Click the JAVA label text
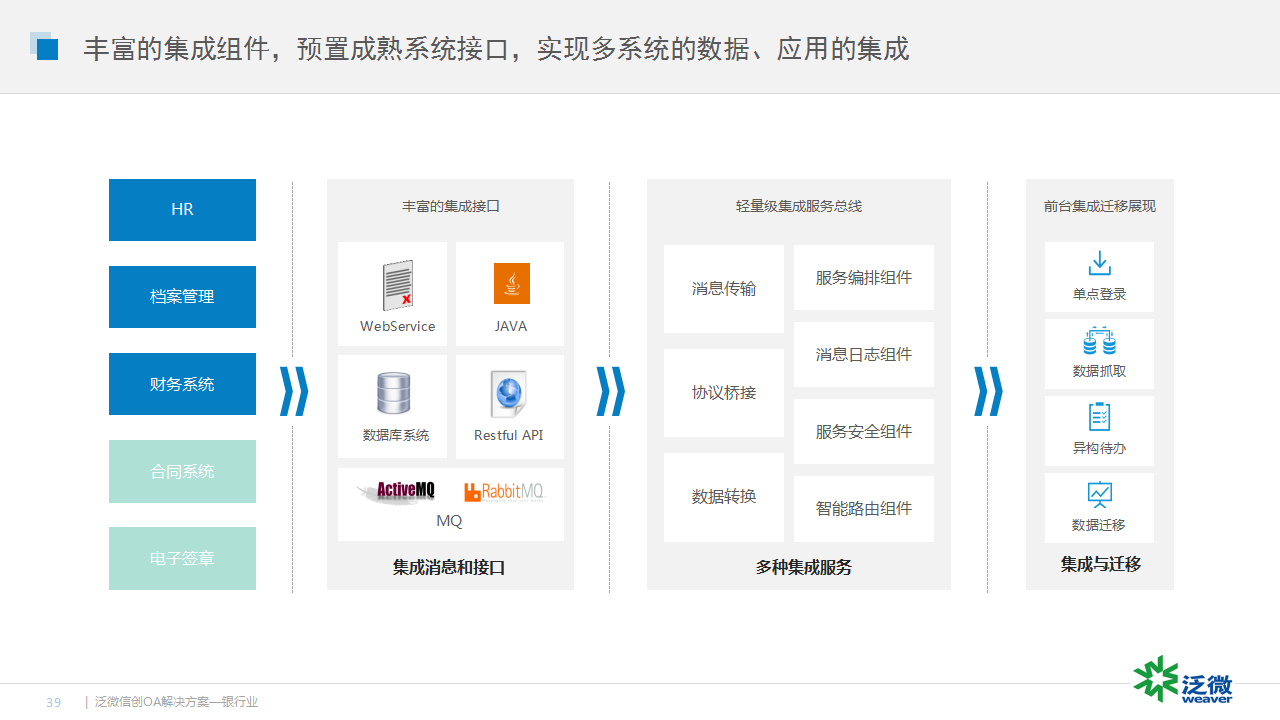The width and height of the screenshot is (1280, 720). [510, 326]
